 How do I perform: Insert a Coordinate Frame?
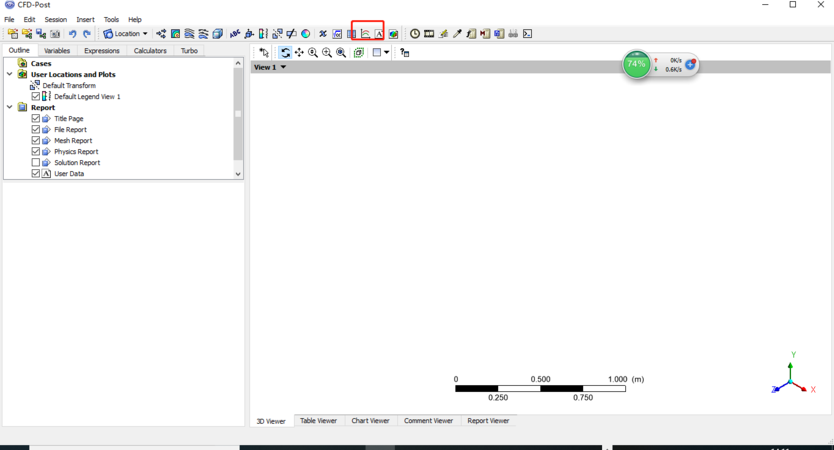pos(249,34)
